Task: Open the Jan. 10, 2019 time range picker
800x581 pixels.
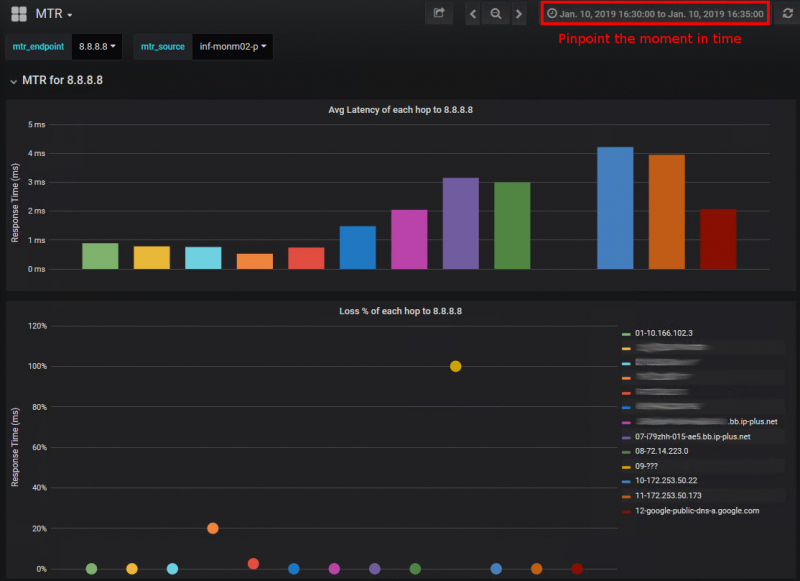Action: pyautogui.click(x=656, y=14)
